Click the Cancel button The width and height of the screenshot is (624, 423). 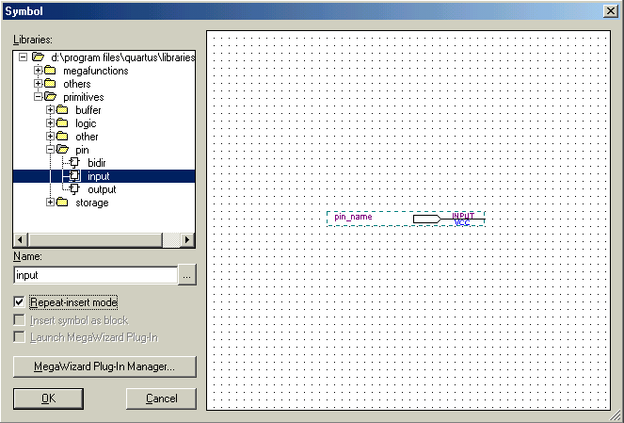coord(161,398)
